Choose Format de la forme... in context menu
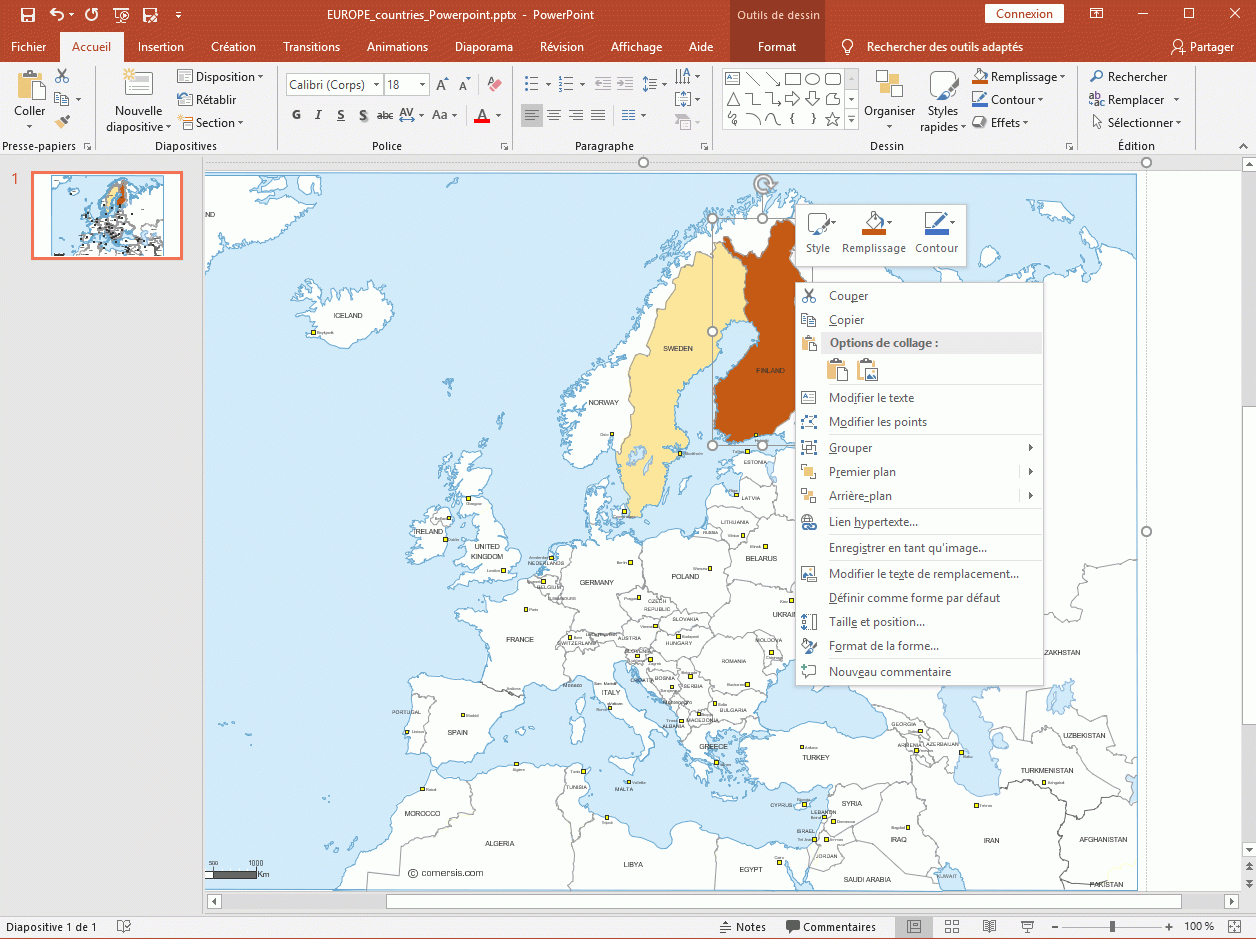1256x939 pixels. coord(883,646)
